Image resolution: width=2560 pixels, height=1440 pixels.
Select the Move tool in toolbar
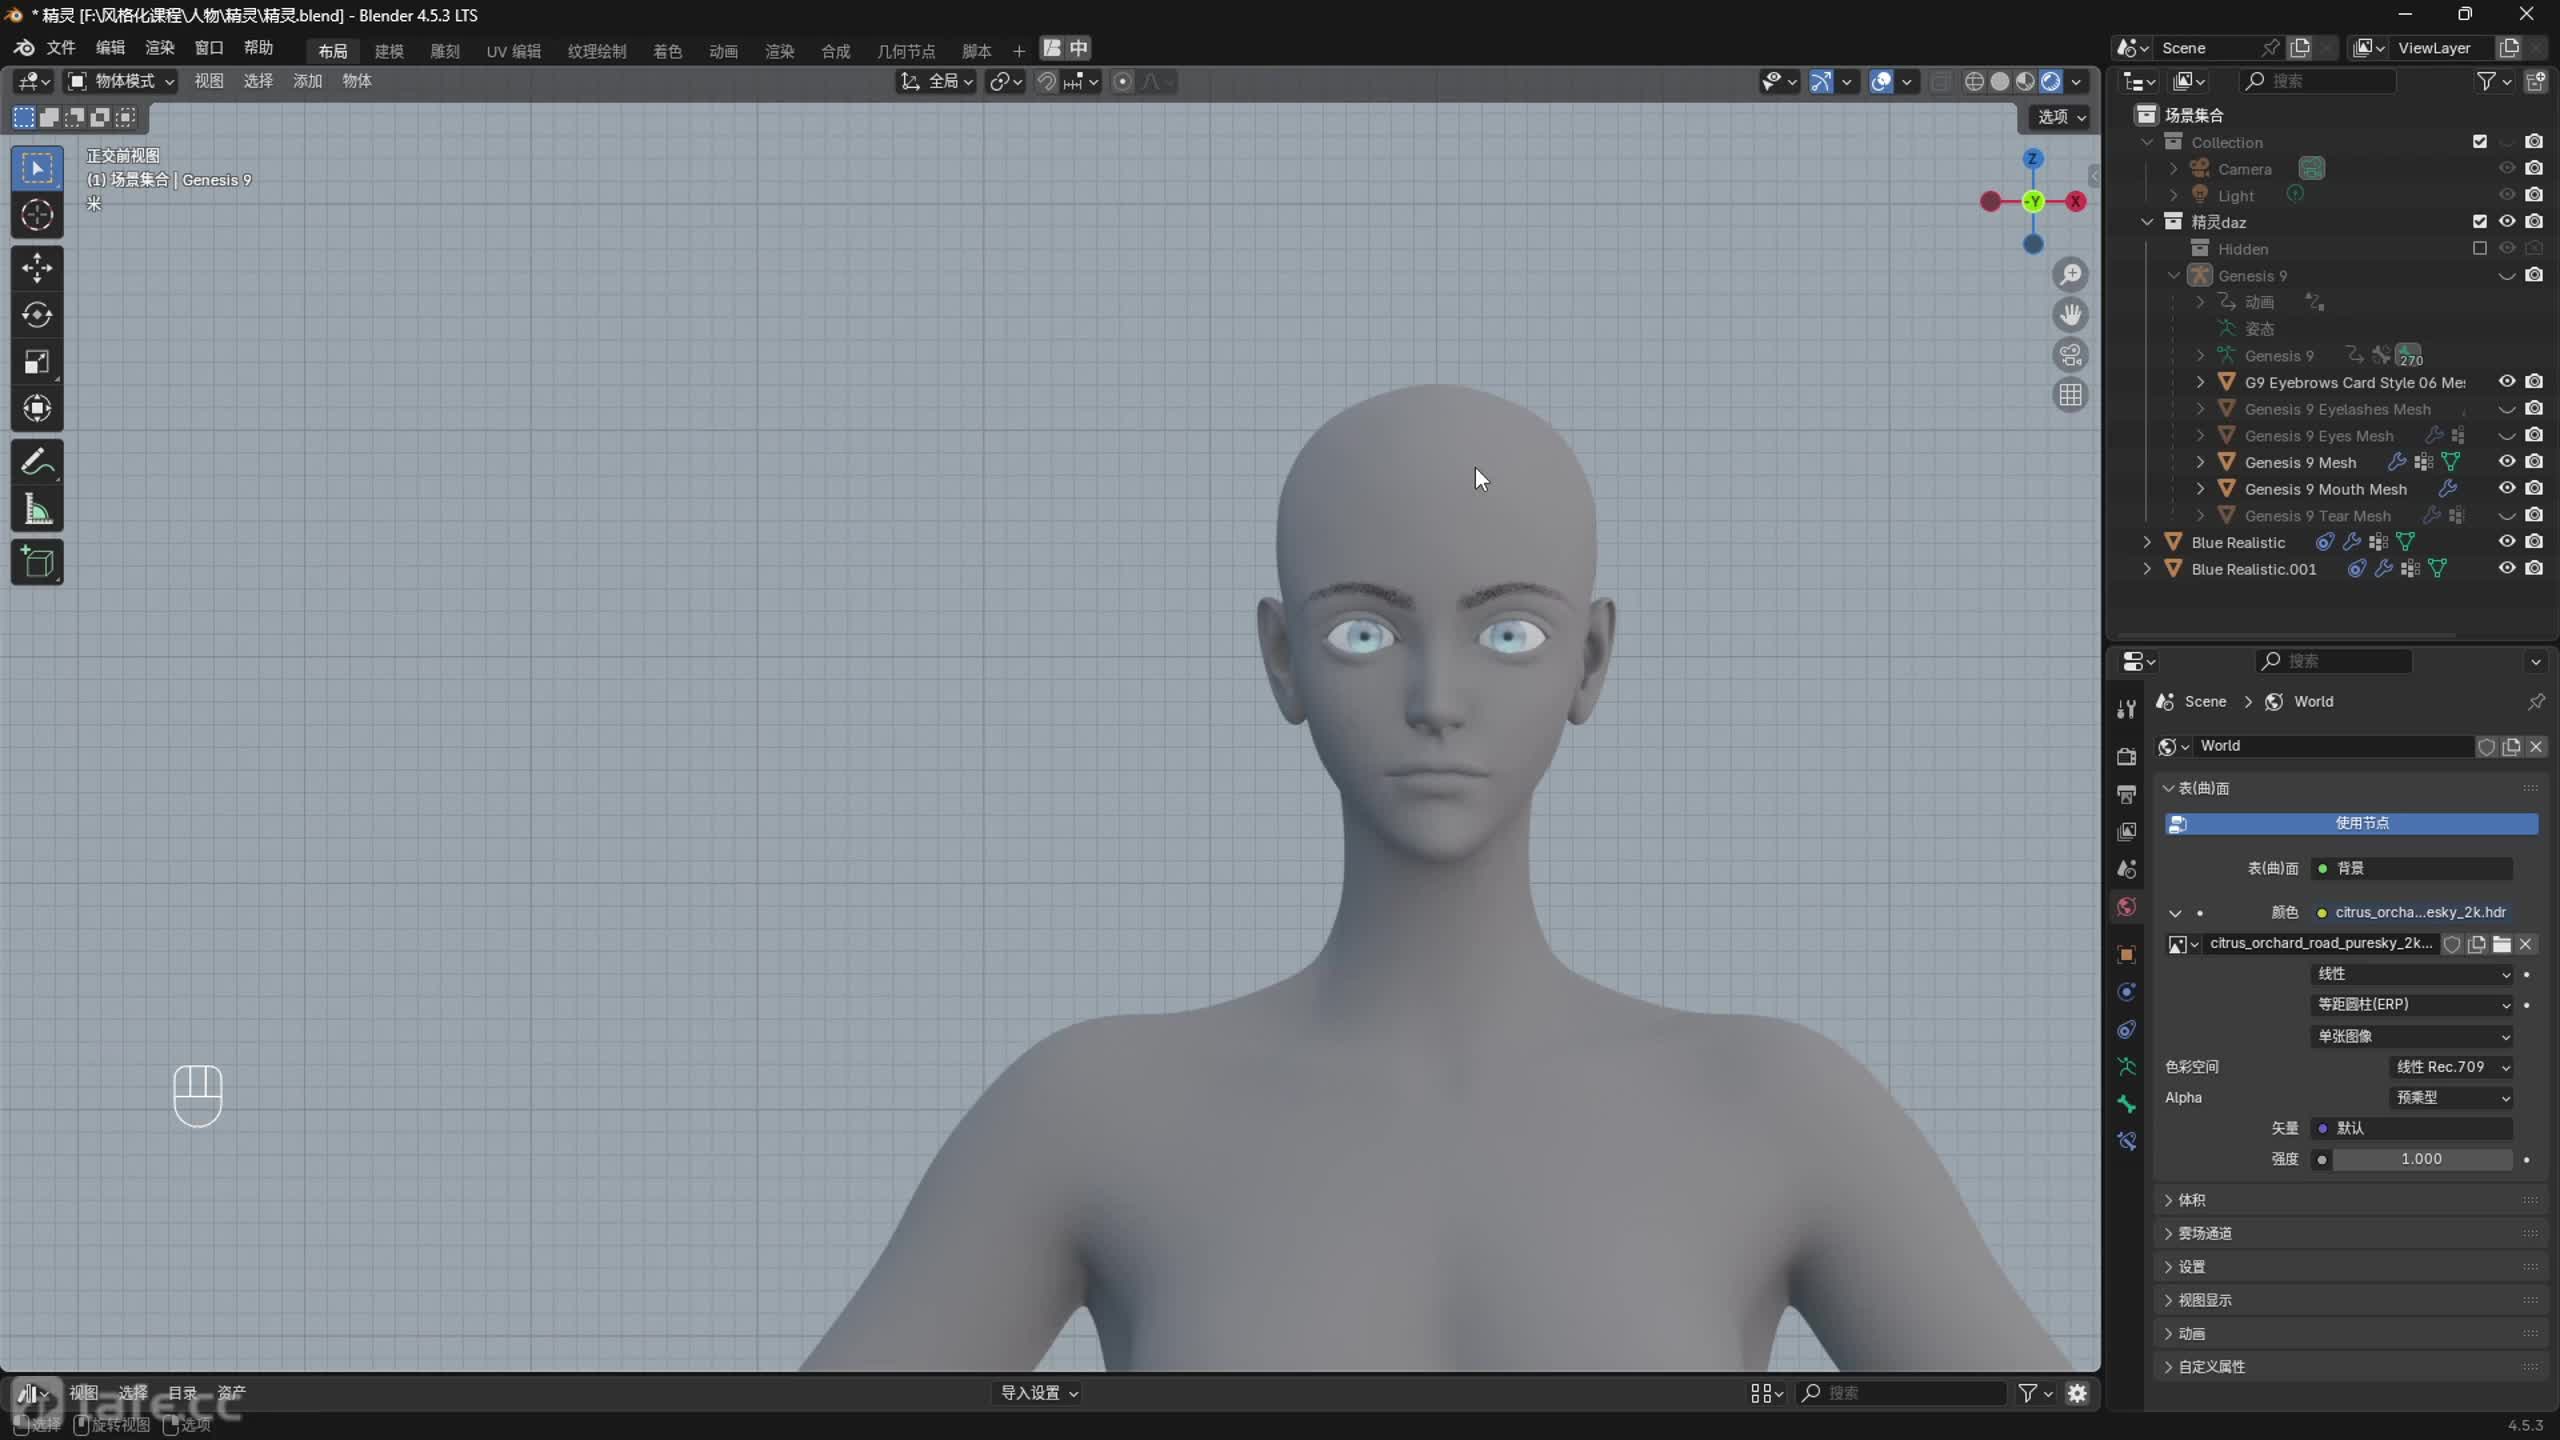(x=37, y=267)
